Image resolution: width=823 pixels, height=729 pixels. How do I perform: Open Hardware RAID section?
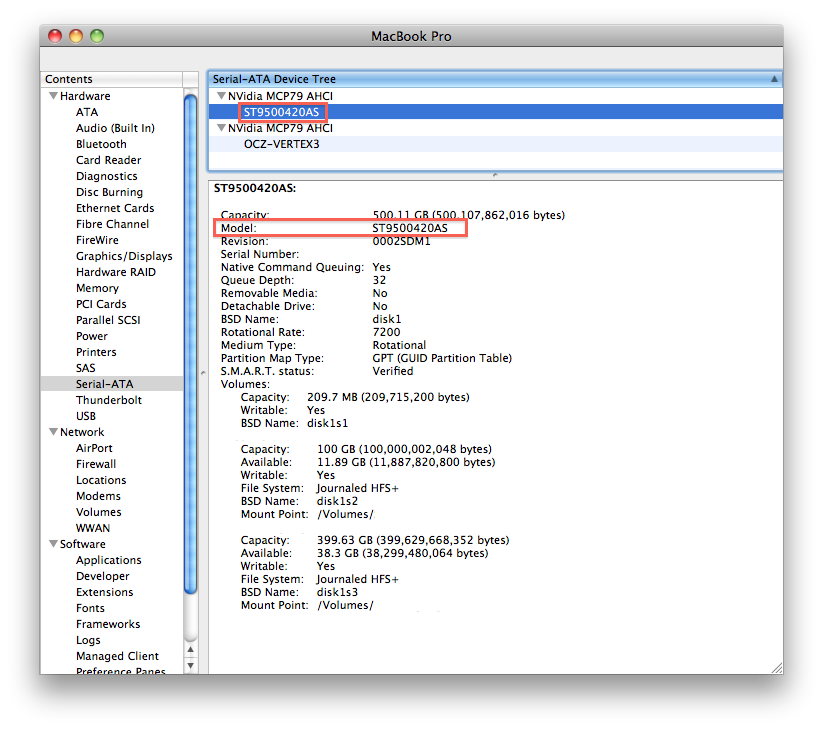tap(115, 272)
